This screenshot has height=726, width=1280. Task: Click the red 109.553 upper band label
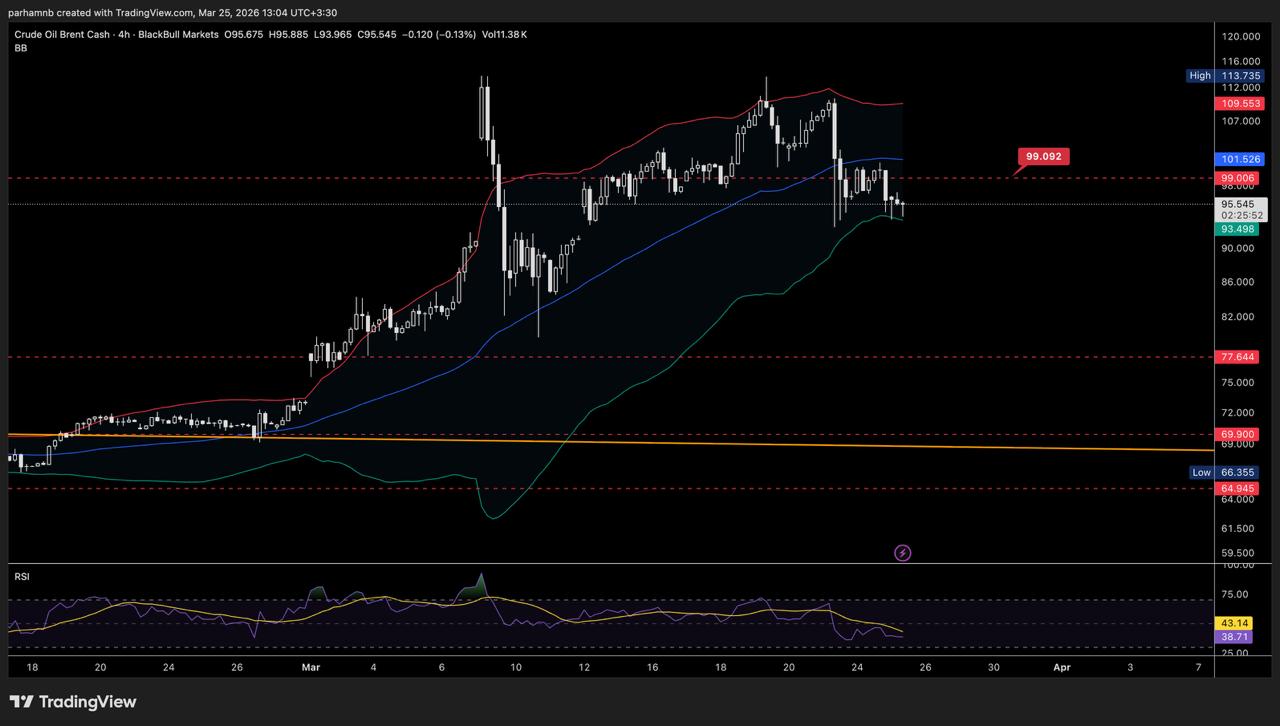click(x=1238, y=104)
